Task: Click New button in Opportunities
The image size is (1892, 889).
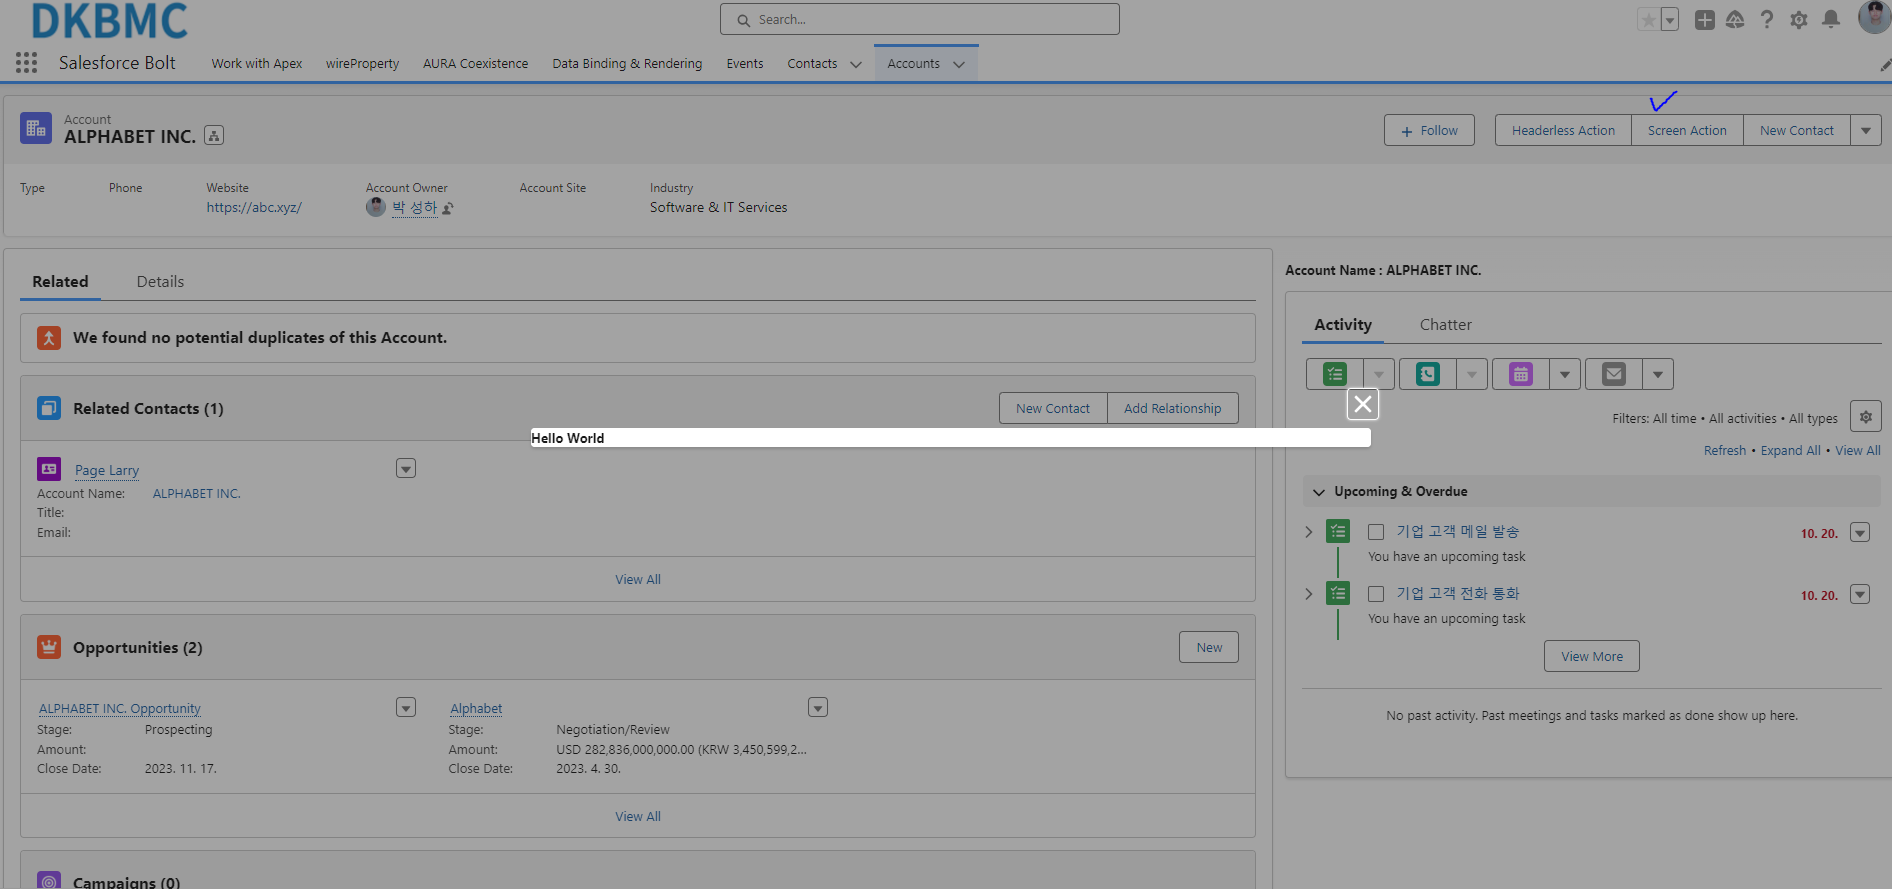Action: coord(1209,647)
